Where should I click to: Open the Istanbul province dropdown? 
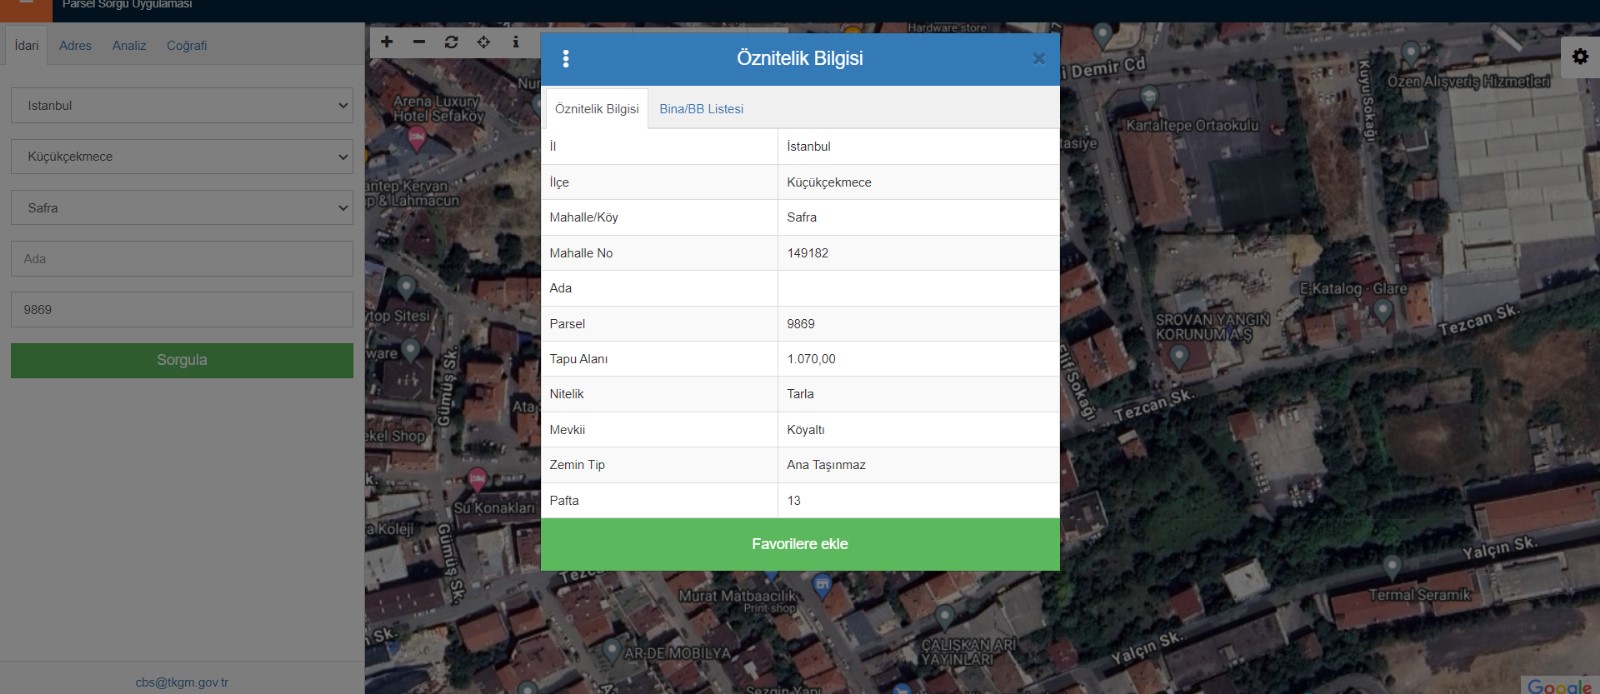click(x=182, y=105)
